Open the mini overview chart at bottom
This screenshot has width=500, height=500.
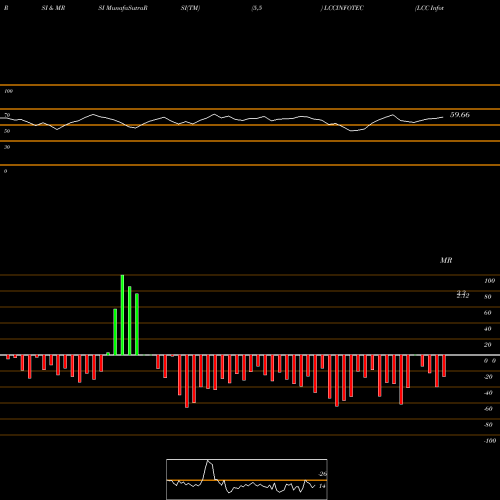point(247,479)
